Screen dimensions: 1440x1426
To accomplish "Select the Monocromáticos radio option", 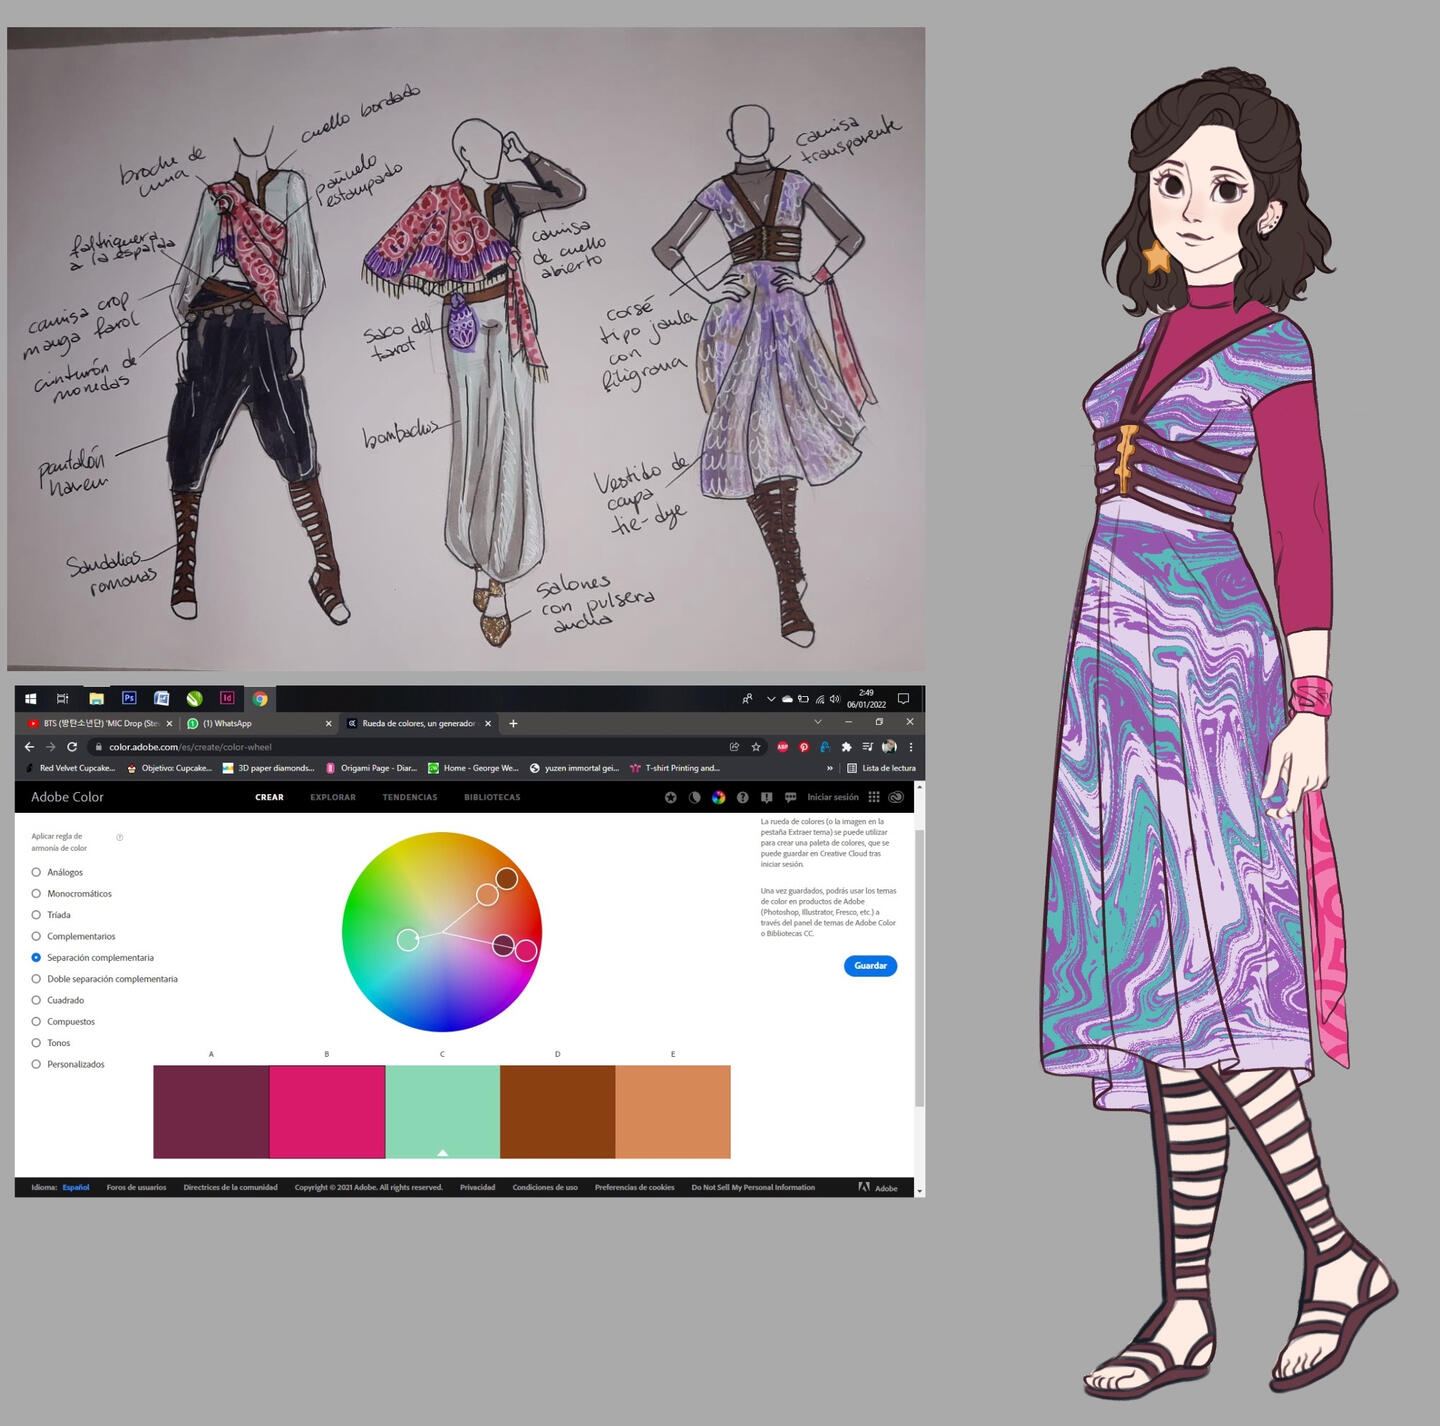I will coord(37,894).
